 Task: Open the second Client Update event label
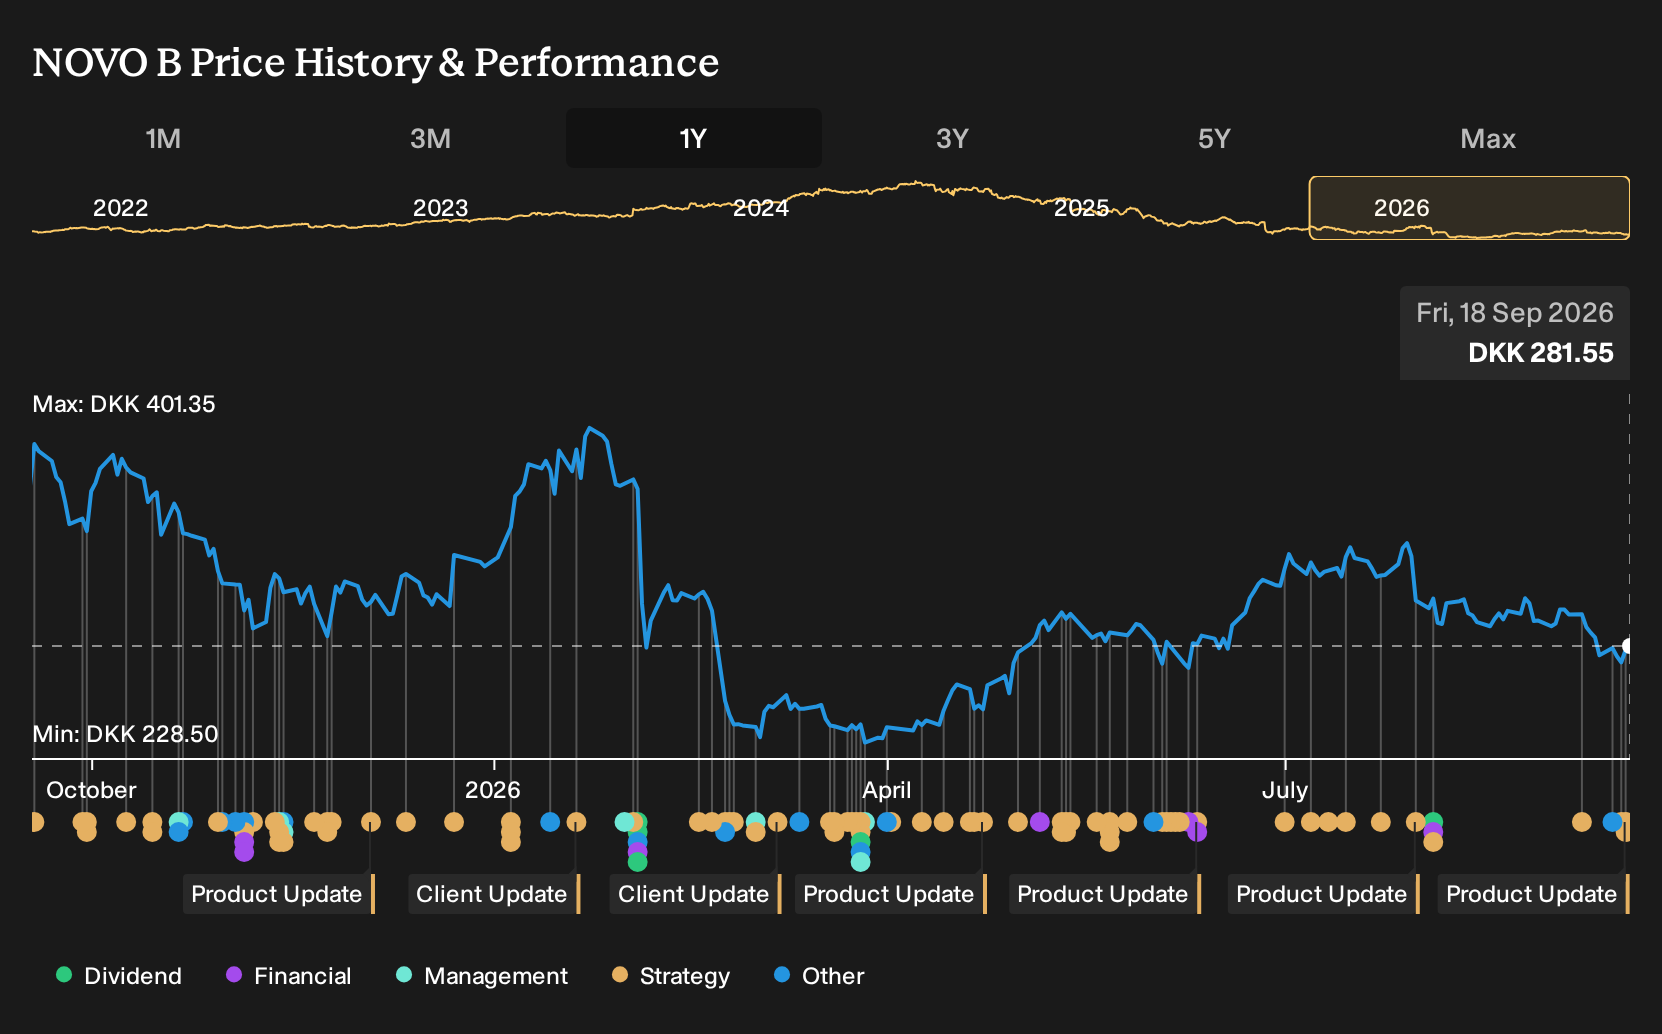click(695, 894)
